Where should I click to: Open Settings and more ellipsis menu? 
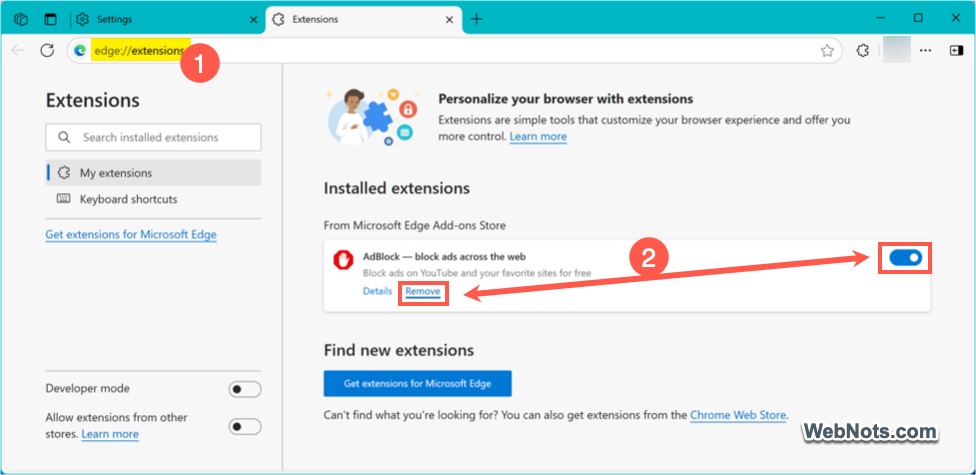[926, 51]
